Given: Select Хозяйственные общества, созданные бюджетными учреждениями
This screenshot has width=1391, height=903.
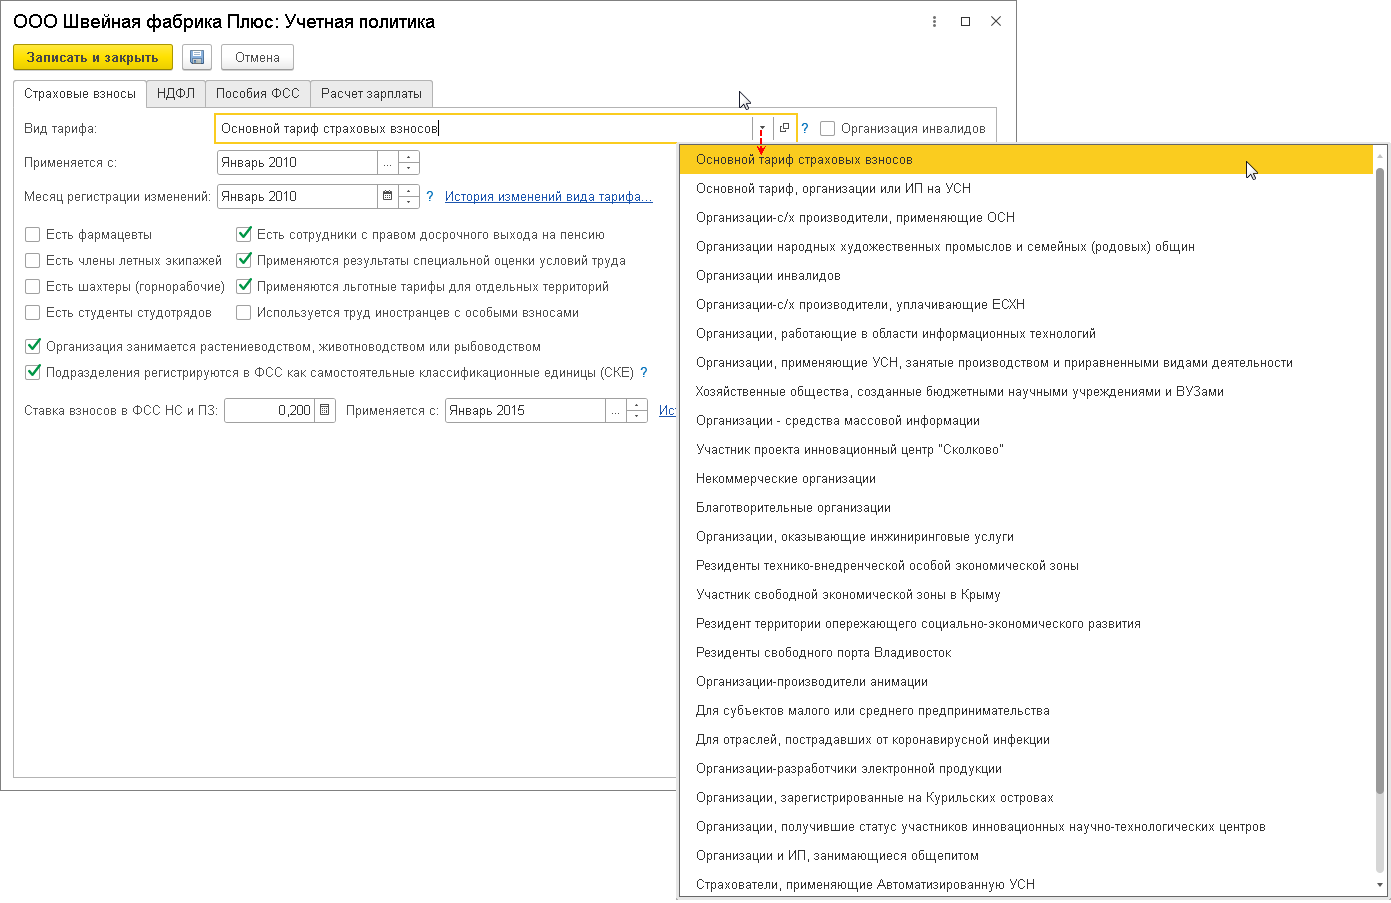Looking at the screenshot, I should coord(1026,391).
